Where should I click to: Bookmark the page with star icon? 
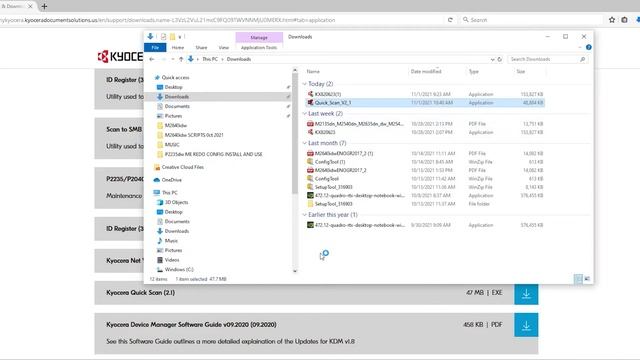click(612, 20)
